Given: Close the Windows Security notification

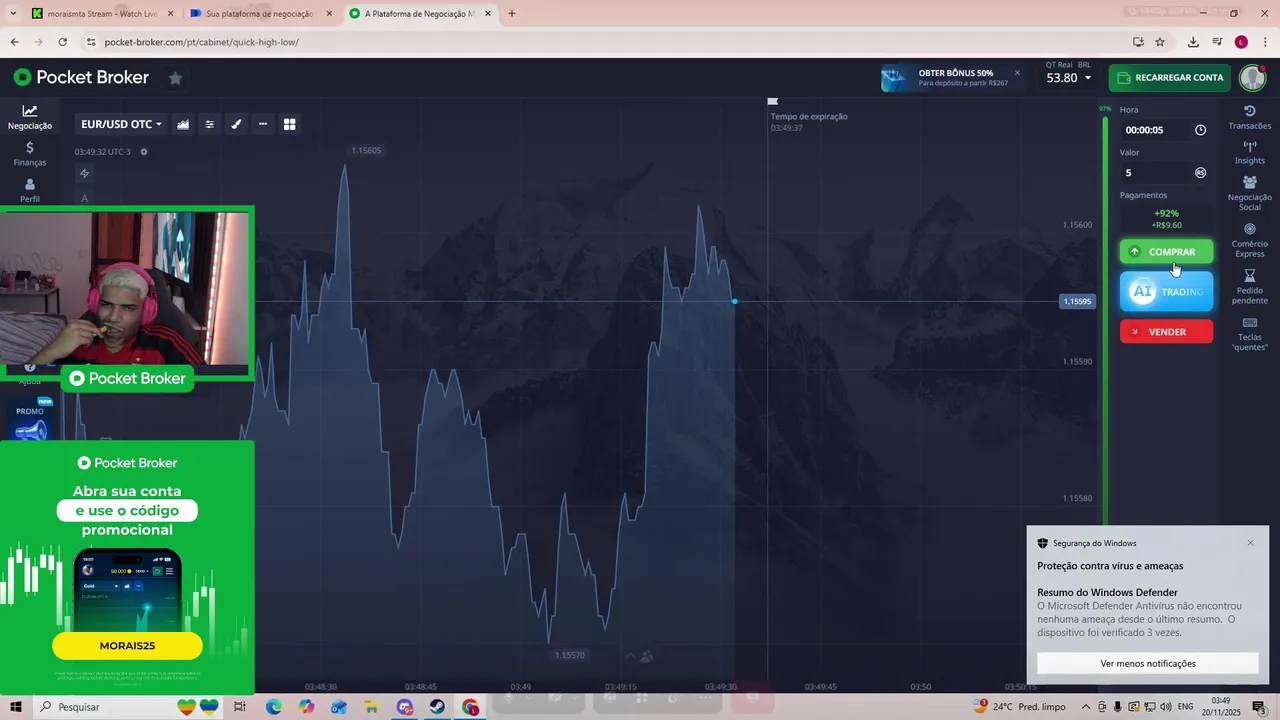Looking at the screenshot, I should [1250, 543].
